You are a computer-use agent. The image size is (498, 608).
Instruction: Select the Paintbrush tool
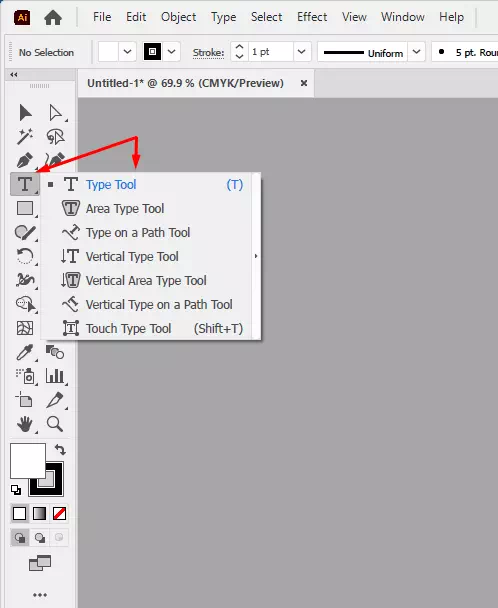(25, 232)
